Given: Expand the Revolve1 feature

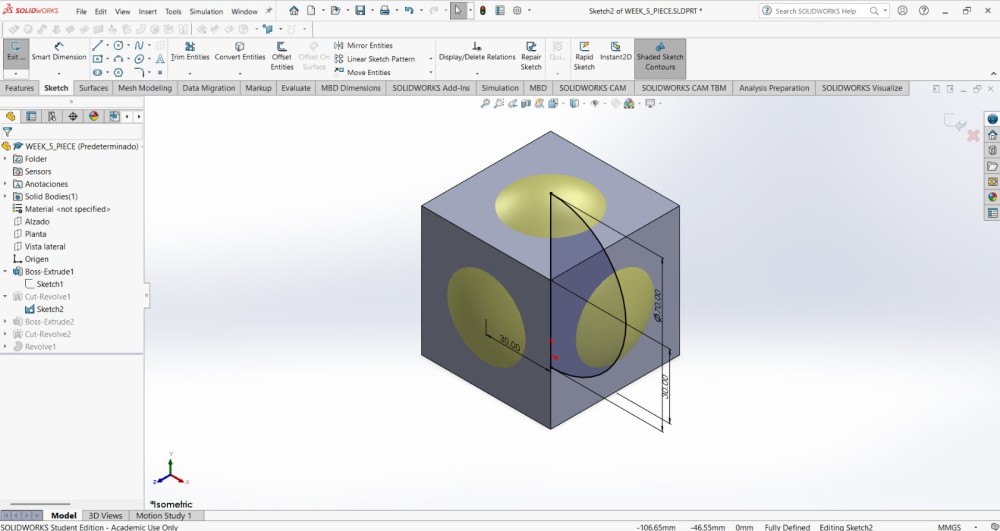Looking at the screenshot, I should pyautogui.click(x=6, y=347).
